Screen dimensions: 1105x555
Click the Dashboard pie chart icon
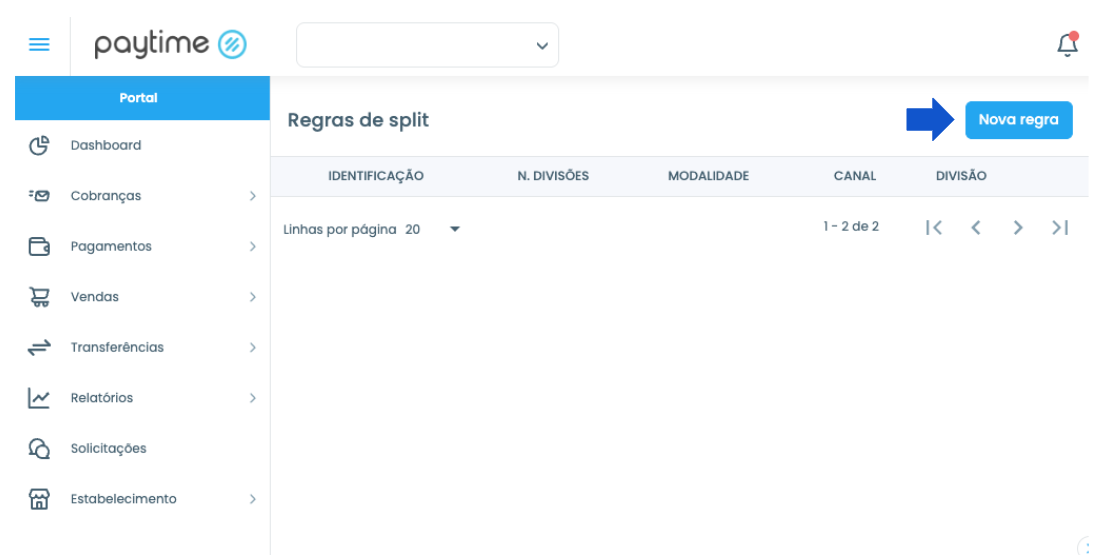pos(39,145)
